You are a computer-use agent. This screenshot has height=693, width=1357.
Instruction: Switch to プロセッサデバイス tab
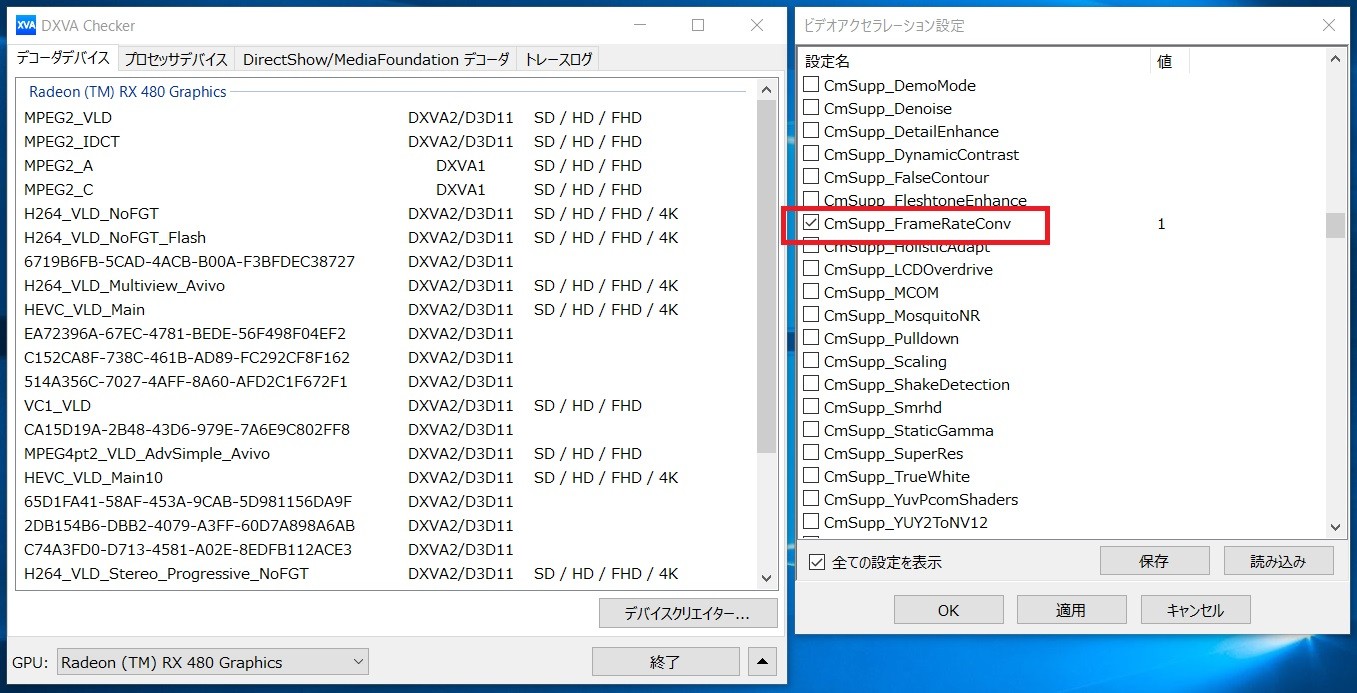pyautogui.click(x=176, y=60)
